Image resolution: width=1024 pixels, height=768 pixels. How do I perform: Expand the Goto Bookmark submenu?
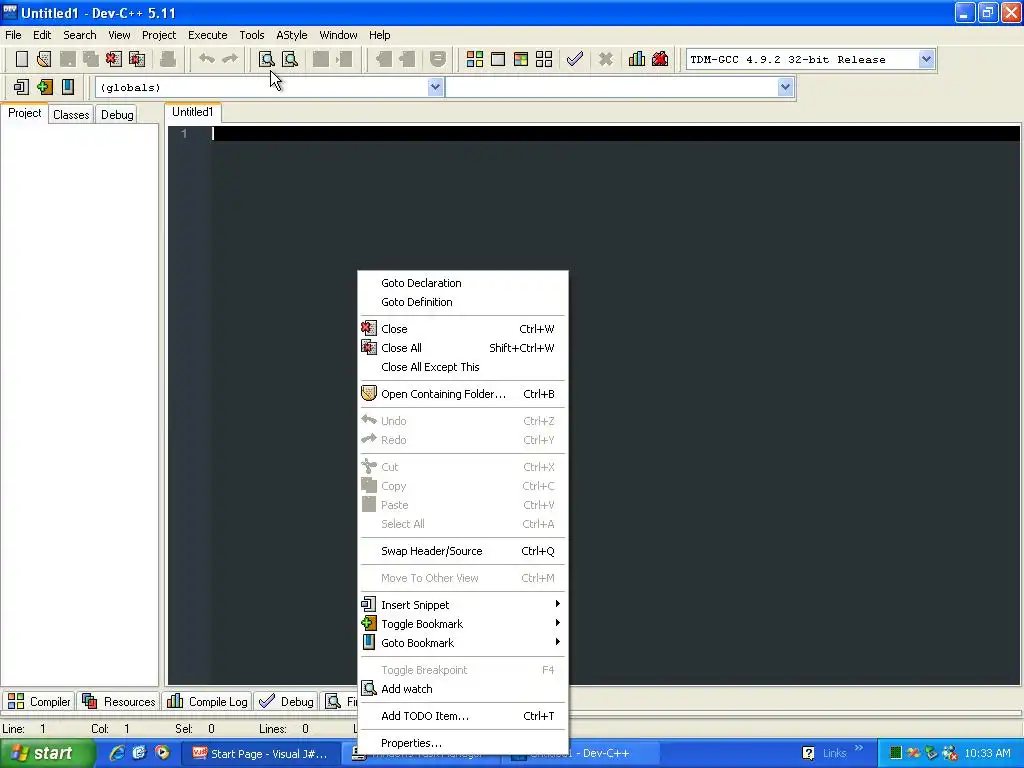[x=462, y=643]
